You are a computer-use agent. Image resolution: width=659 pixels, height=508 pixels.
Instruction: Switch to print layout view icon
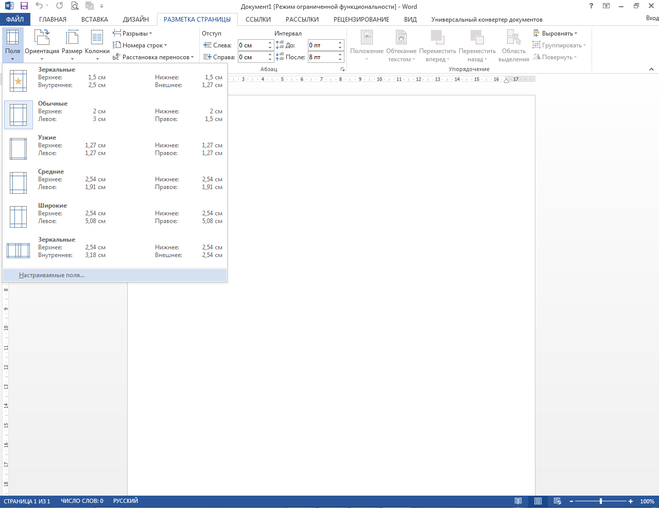pos(538,501)
